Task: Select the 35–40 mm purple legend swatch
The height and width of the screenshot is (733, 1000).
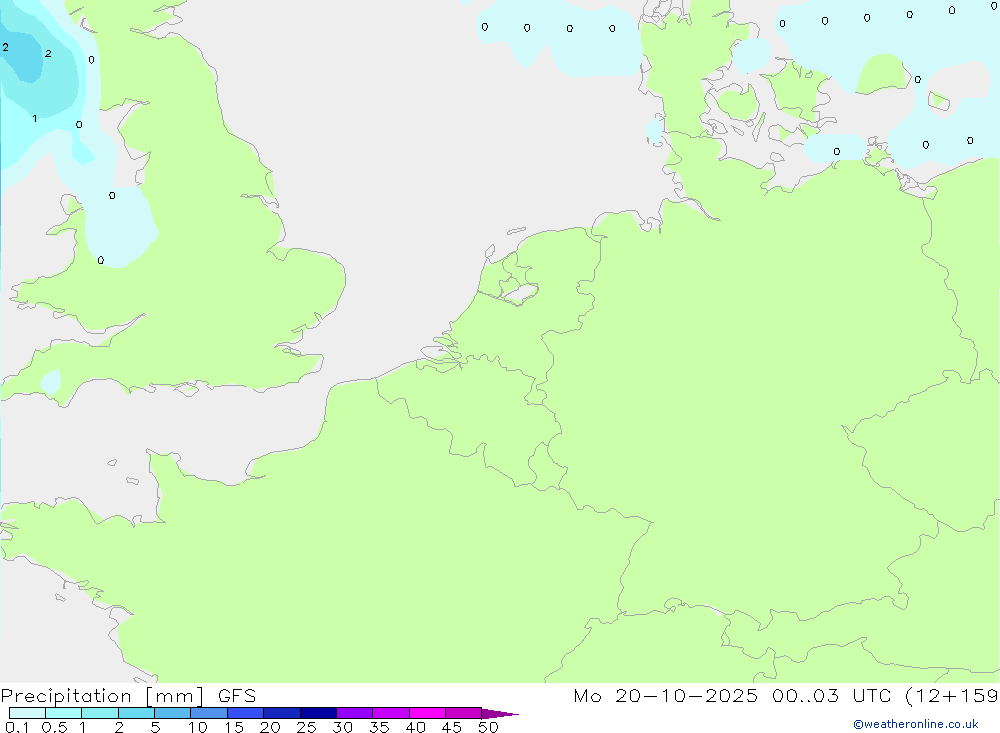Action: tap(391, 713)
